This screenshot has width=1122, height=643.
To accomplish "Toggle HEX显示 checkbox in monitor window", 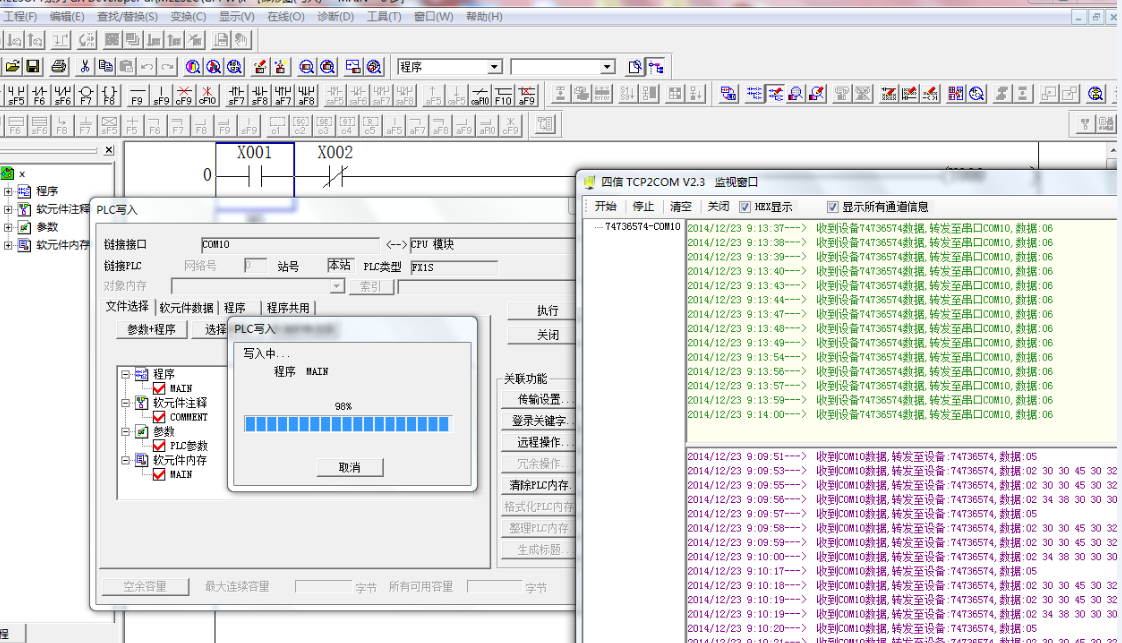I will click(745, 207).
